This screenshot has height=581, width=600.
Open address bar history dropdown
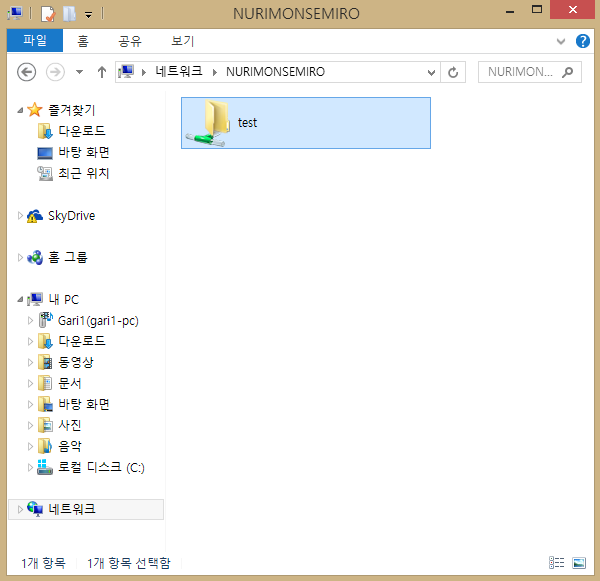(431, 72)
